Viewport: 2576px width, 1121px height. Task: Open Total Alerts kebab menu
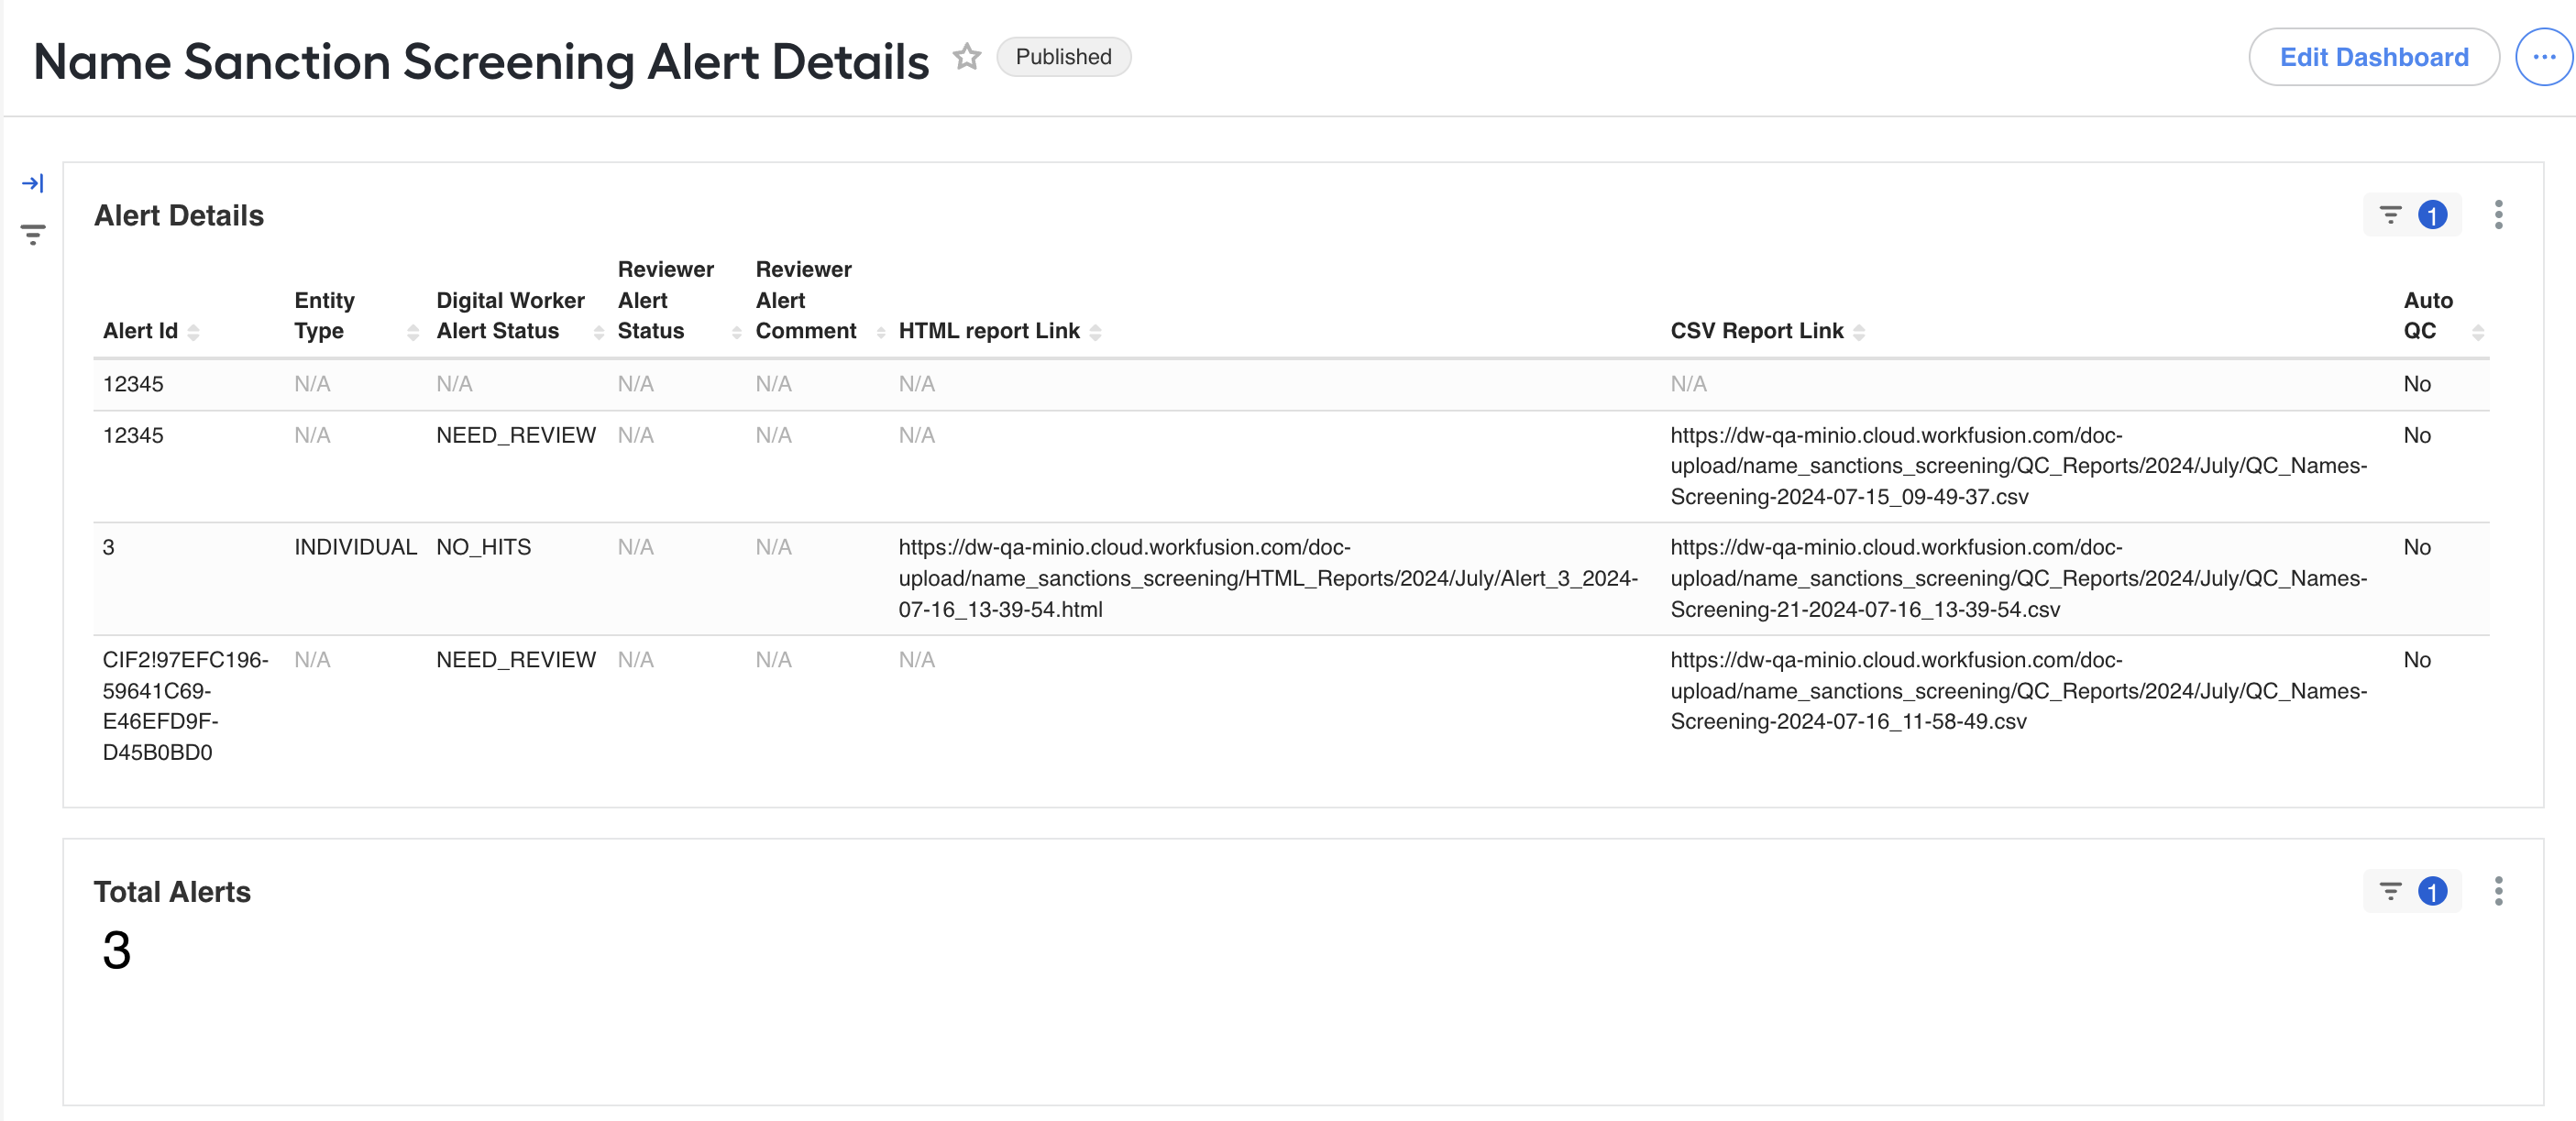(2498, 891)
